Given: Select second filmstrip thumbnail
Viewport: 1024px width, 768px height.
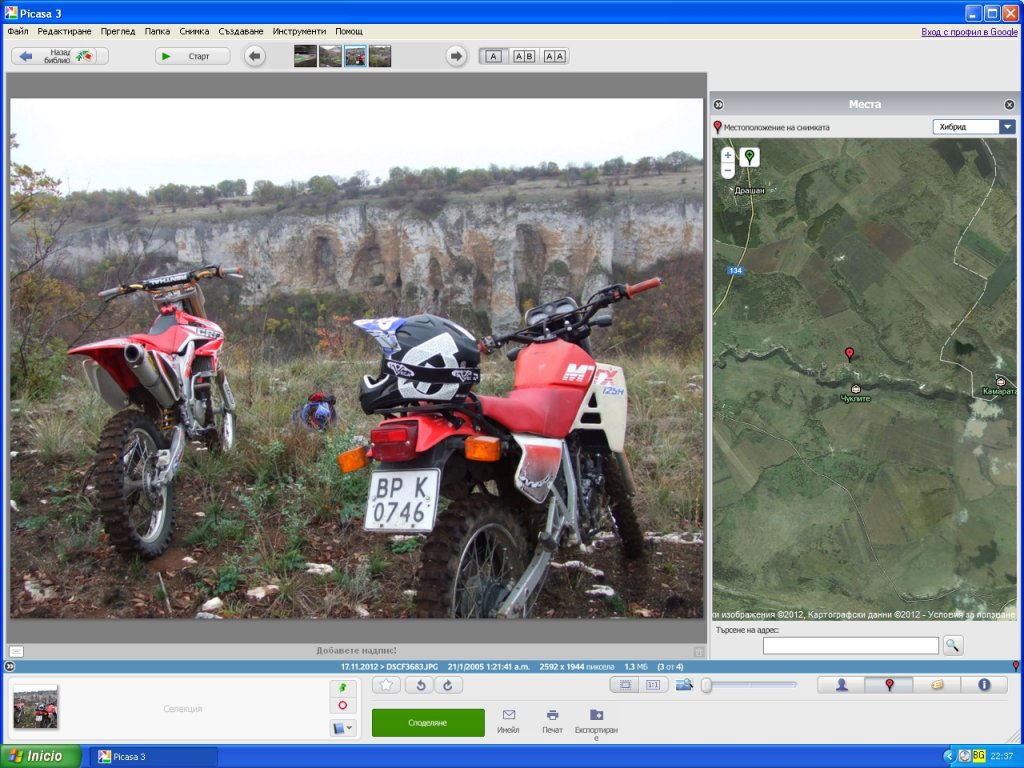Looking at the screenshot, I should click(x=330, y=56).
